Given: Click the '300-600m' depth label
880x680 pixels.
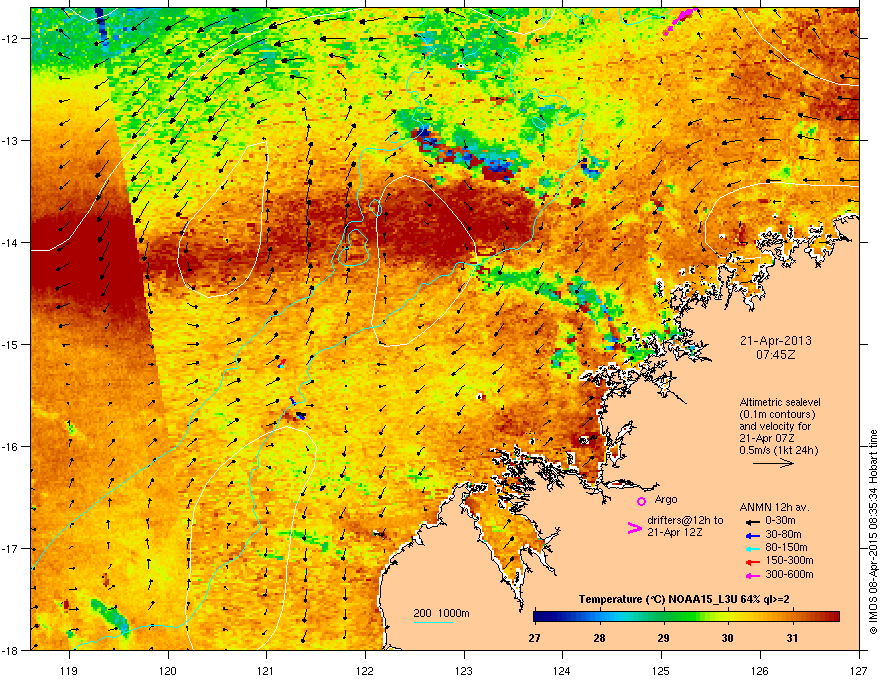Looking at the screenshot, I should click(x=789, y=574).
